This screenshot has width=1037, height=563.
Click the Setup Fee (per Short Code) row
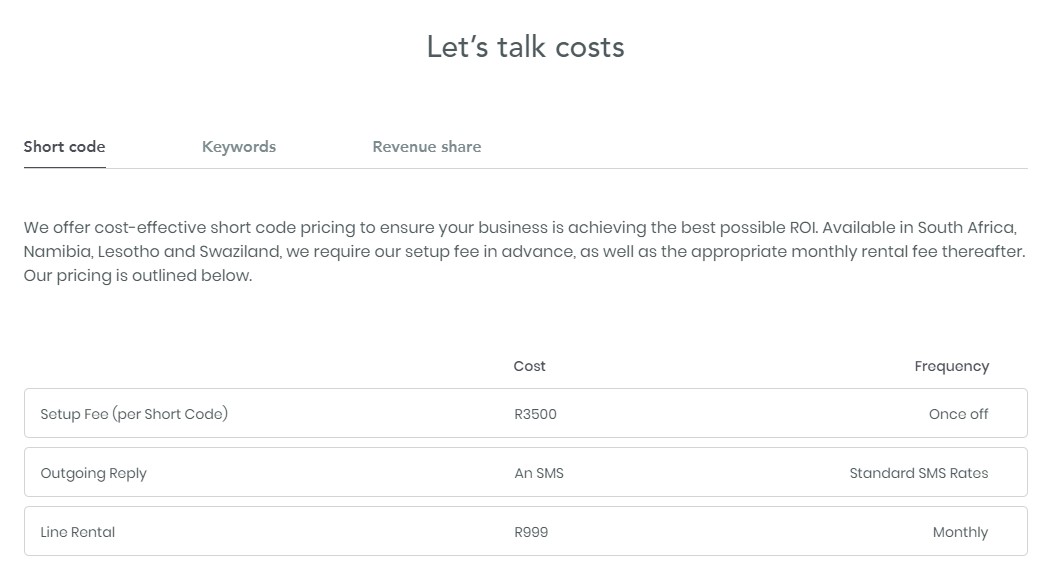tap(526, 413)
